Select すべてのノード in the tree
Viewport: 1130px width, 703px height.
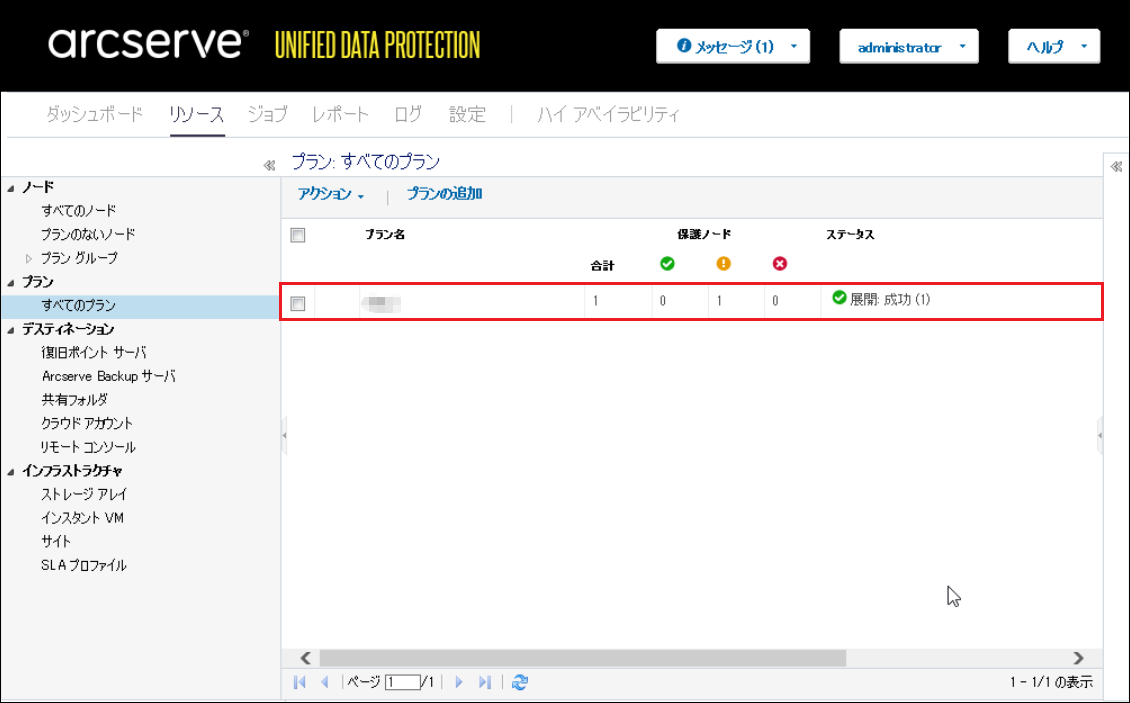pyautogui.click(x=79, y=211)
